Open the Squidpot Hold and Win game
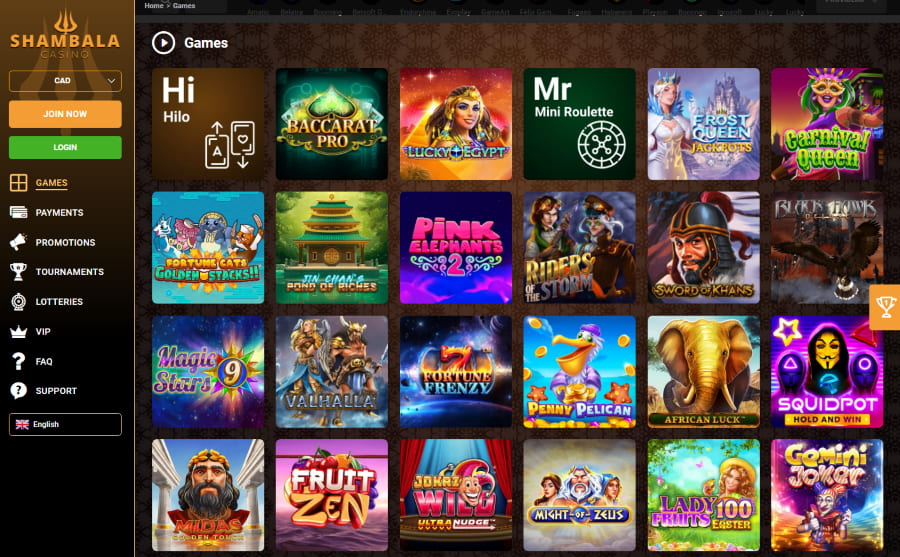The height and width of the screenshot is (557, 900). (827, 372)
